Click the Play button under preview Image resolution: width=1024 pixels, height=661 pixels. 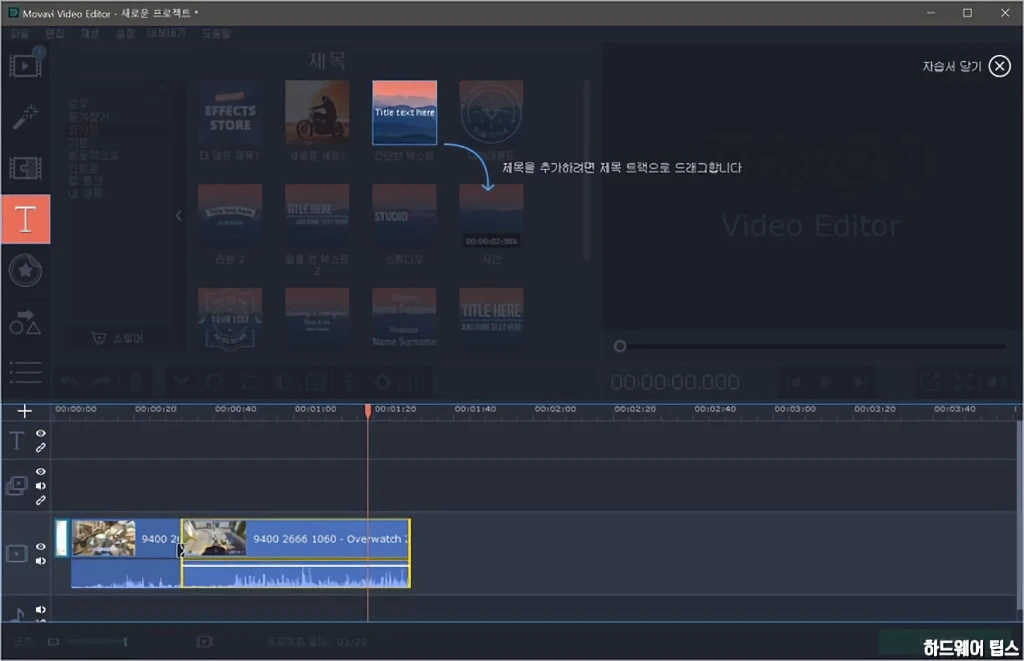point(826,382)
